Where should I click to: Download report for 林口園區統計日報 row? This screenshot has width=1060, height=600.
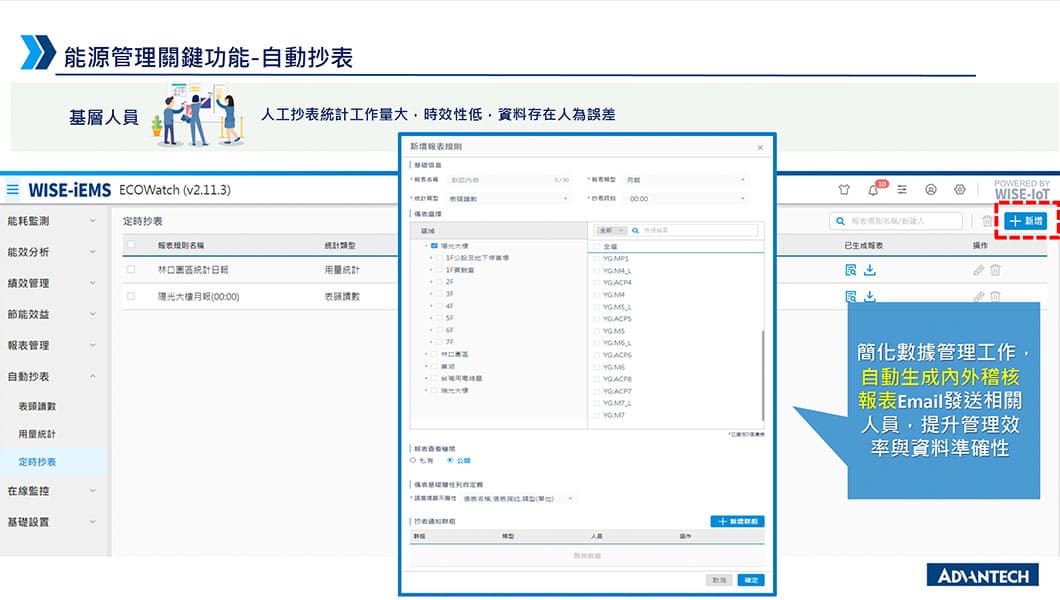[870, 270]
